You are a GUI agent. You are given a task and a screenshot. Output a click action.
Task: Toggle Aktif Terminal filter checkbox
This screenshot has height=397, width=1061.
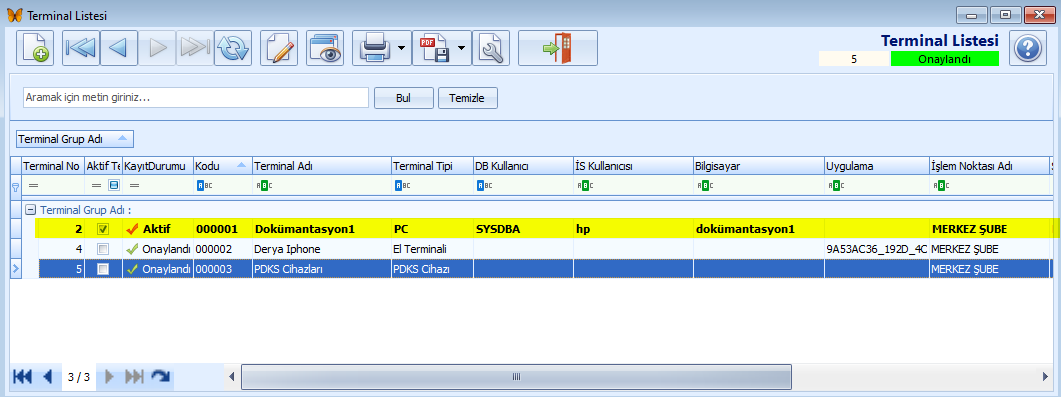click(x=114, y=185)
